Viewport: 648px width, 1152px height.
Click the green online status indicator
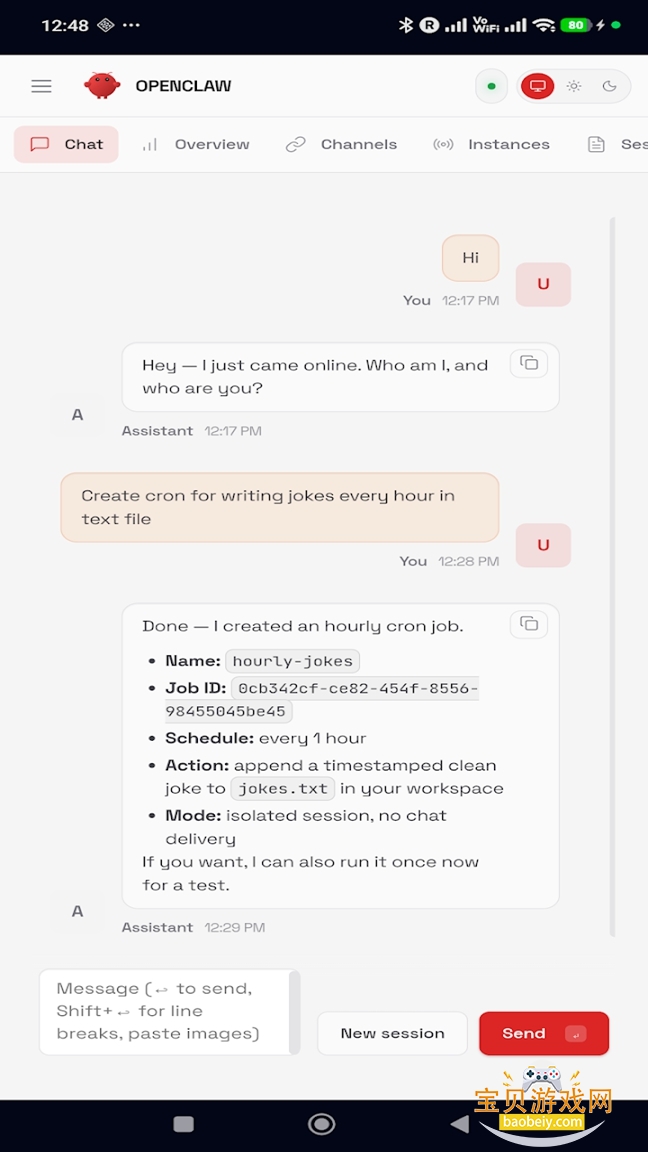[491, 86]
